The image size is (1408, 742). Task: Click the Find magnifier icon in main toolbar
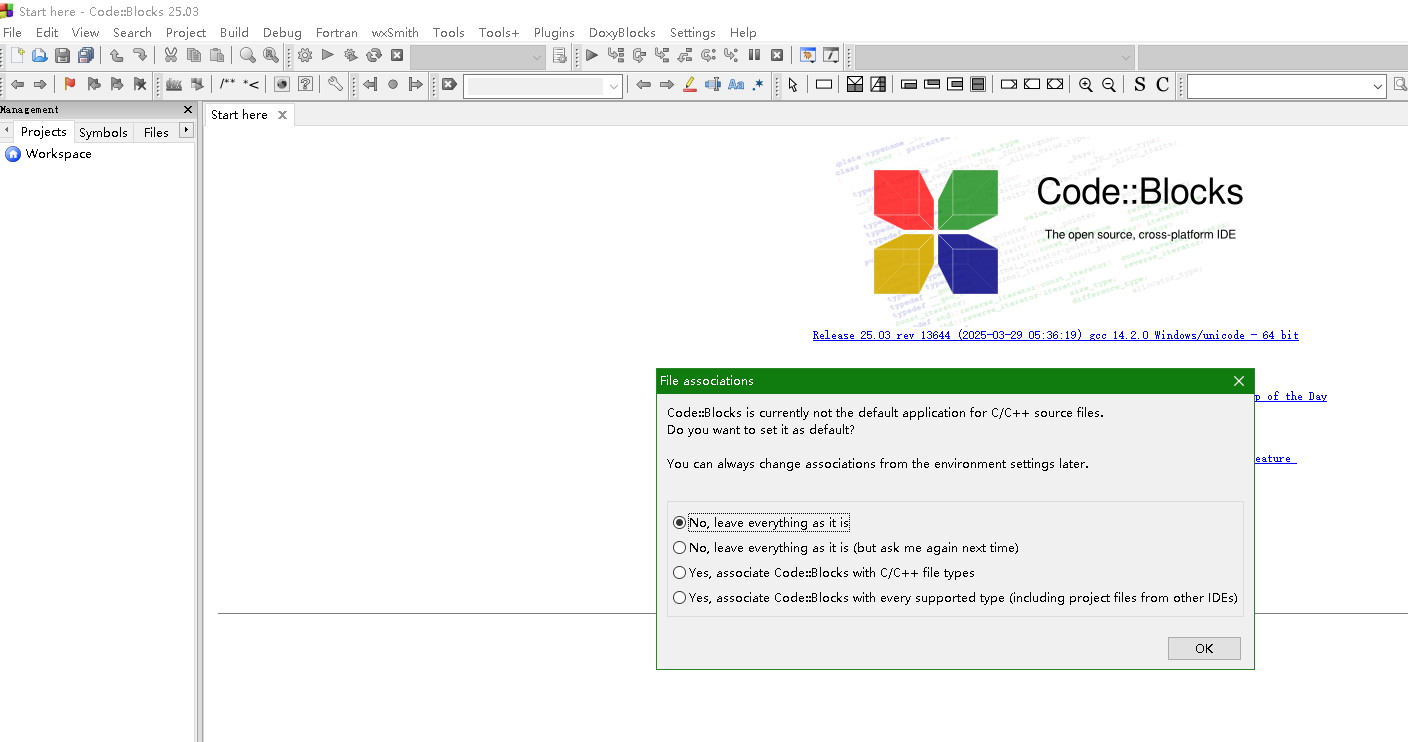click(247, 55)
